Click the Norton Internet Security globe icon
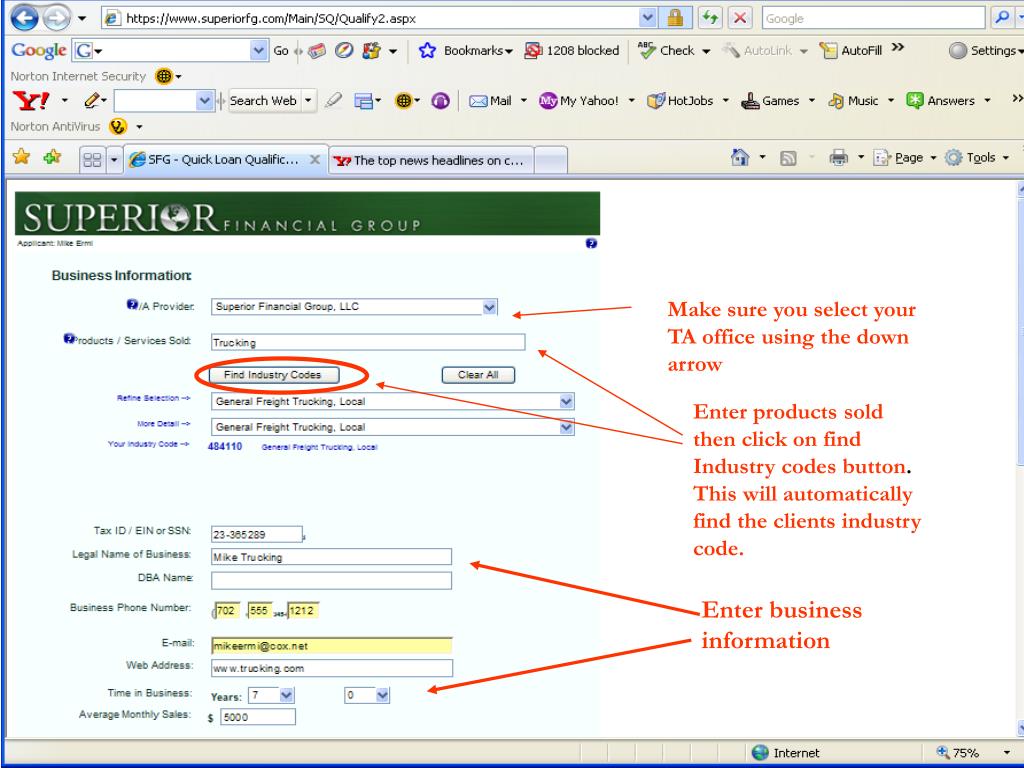The image size is (1024, 768). pos(163,76)
